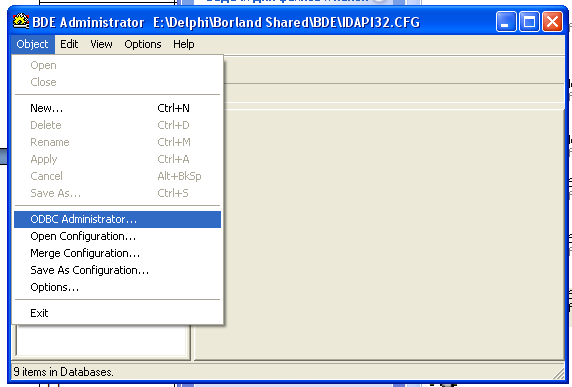Maximize the BDE Administrator window
The width and height of the screenshot is (572, 387).
(529, 22)
